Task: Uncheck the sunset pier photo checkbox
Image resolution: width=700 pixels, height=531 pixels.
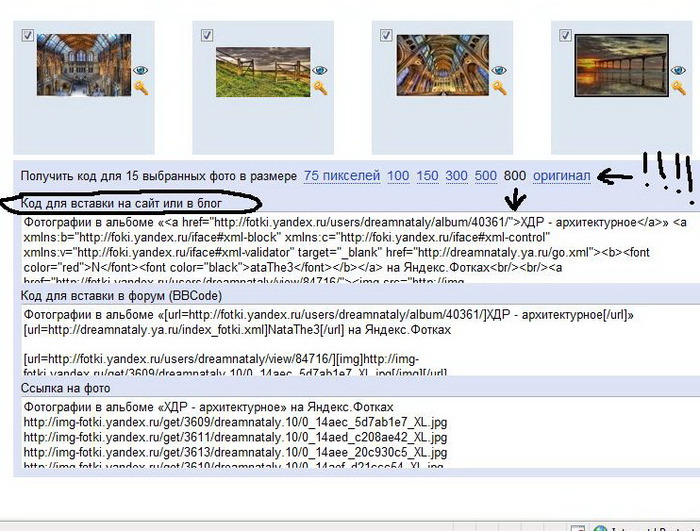Action: 565,35
